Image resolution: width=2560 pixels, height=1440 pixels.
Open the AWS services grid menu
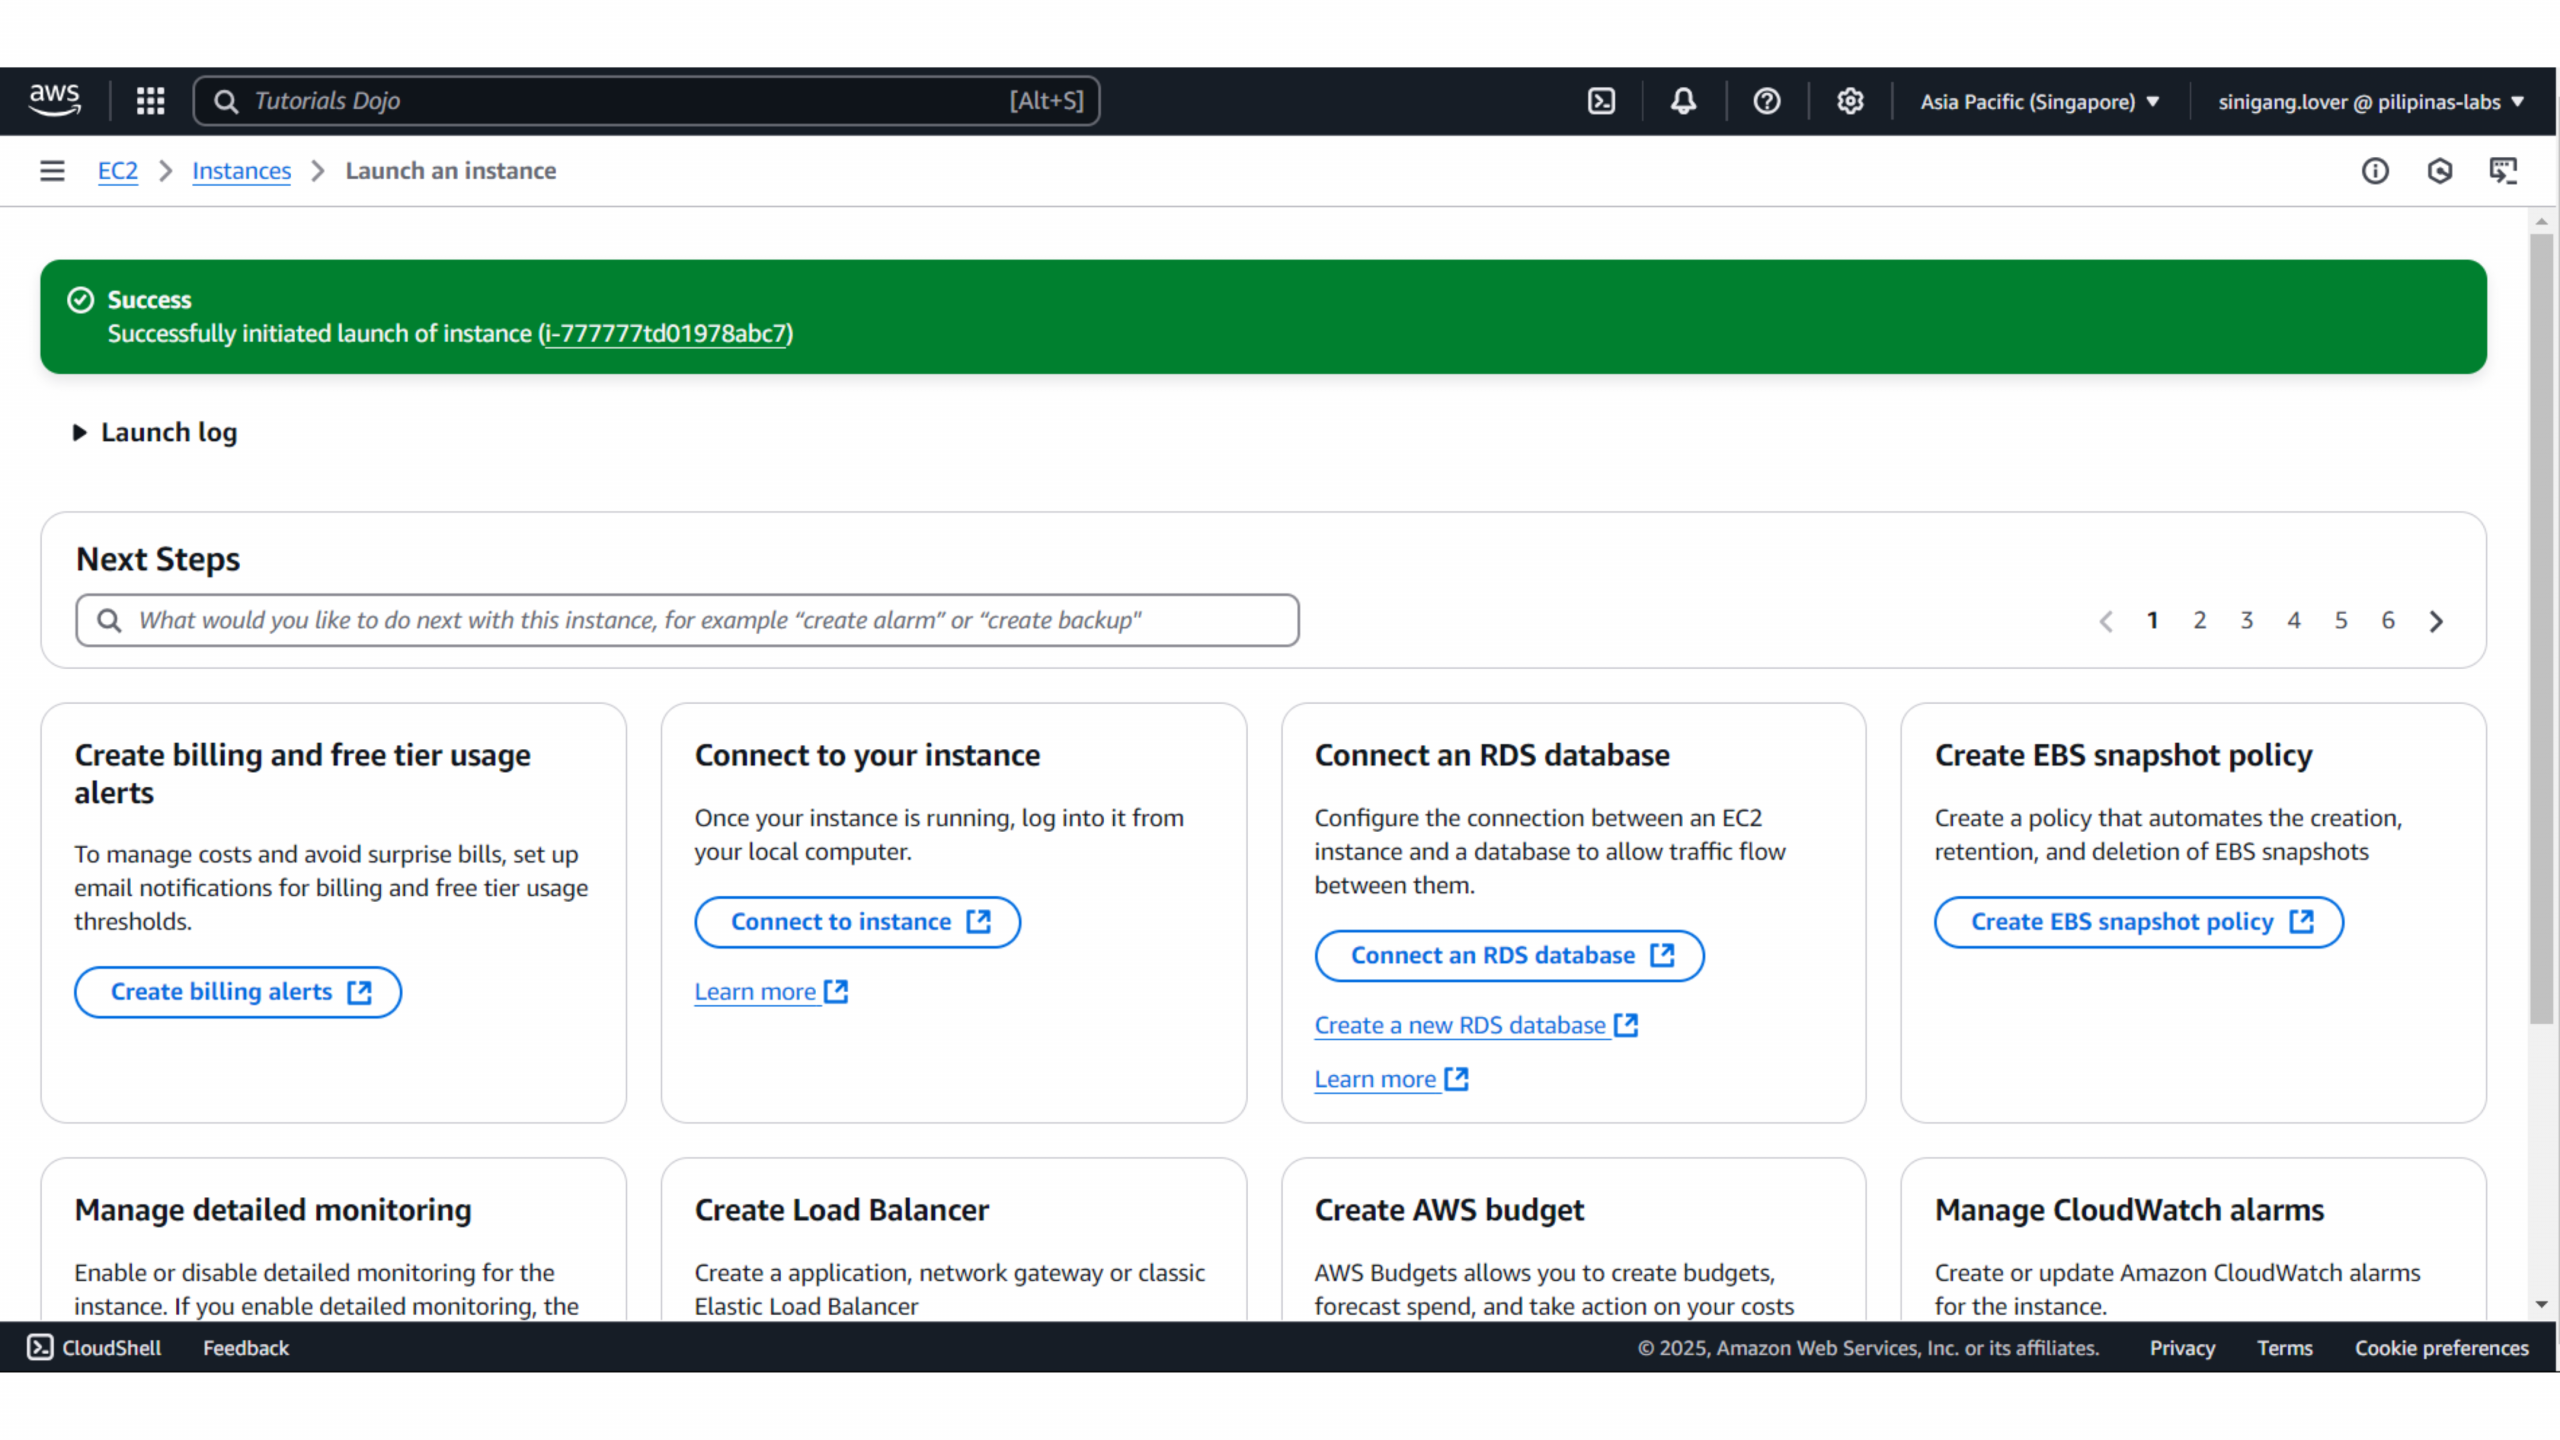(x=150, y=101)
